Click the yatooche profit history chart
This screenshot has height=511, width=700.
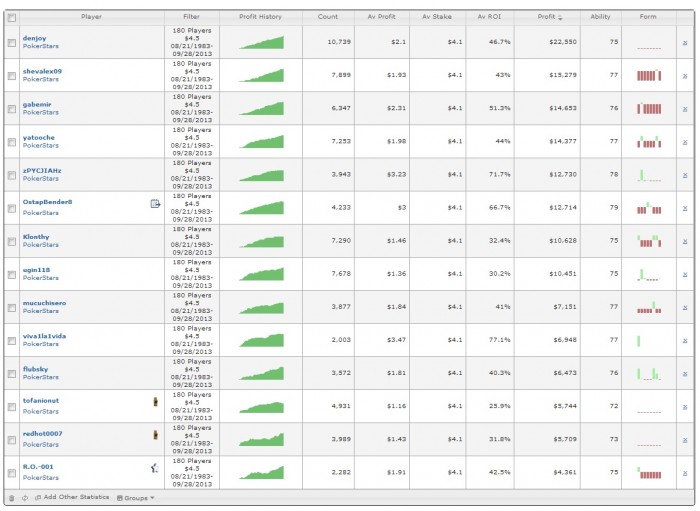(262, 141)
